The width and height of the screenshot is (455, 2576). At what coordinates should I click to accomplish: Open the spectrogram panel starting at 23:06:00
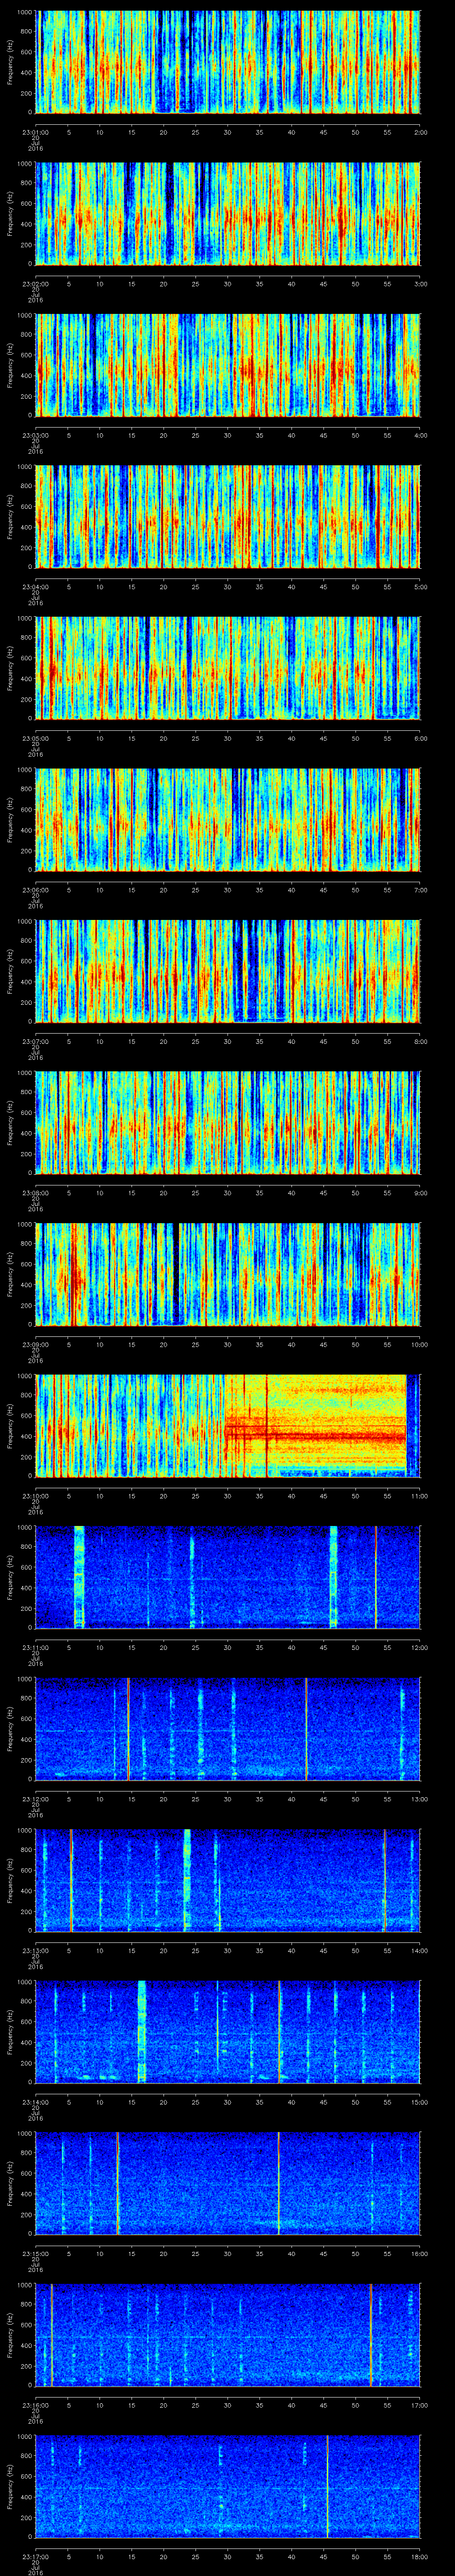coord(228,820)
